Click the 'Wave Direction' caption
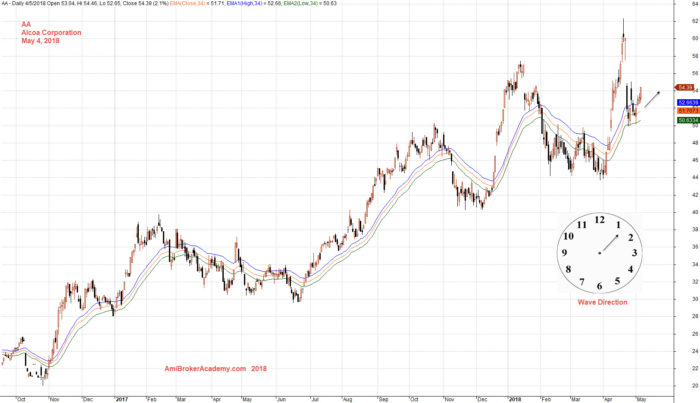Viewport: 700px width, 403px height. click(602, 302)
